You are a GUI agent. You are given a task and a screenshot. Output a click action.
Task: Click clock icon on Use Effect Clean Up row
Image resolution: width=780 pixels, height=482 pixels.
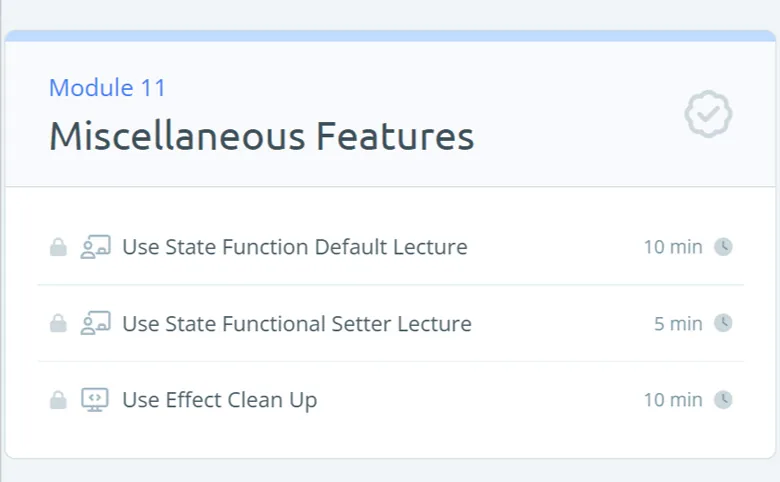click(723, 400)
